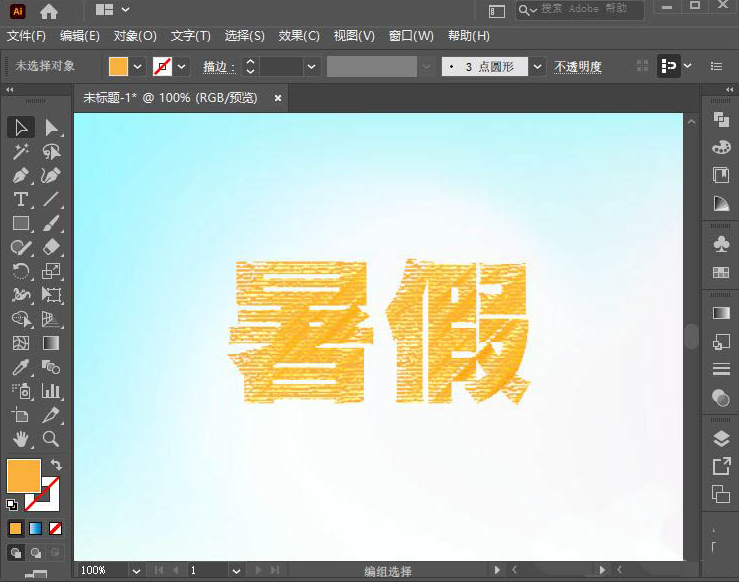Open the Symbols panel club icon
This screenshot has width=739, height=582.
[721, 244]
